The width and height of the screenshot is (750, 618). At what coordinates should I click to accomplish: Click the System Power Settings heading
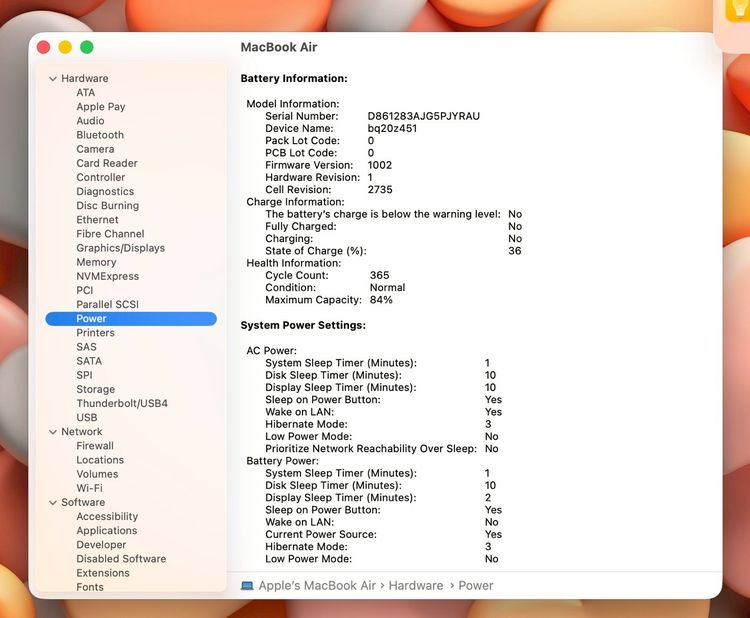tap(303, 325)
